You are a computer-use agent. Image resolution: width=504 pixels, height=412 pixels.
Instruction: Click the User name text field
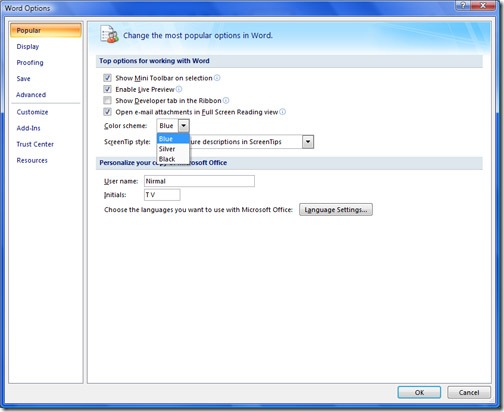[x=199, y=181]
